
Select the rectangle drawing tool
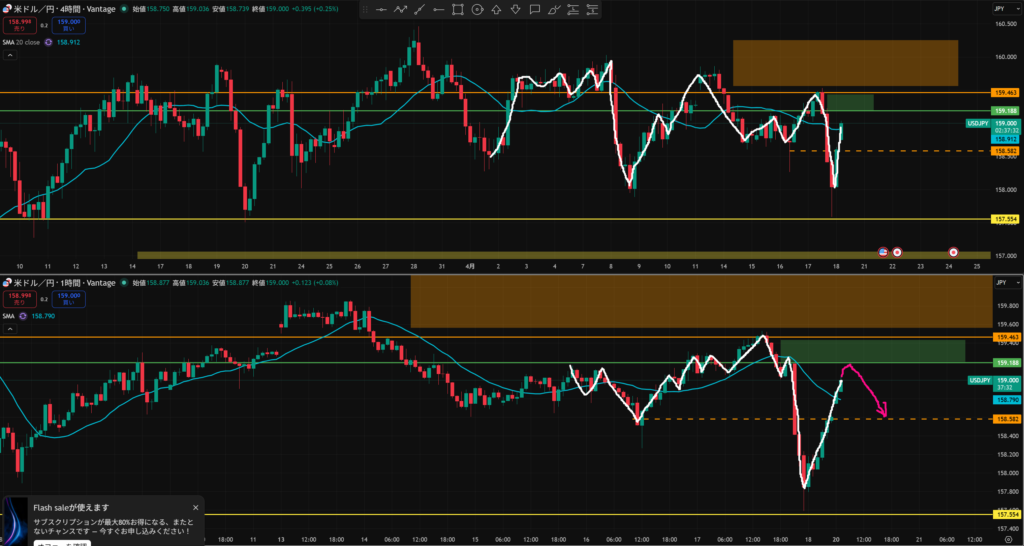click(x=457, y=10)
